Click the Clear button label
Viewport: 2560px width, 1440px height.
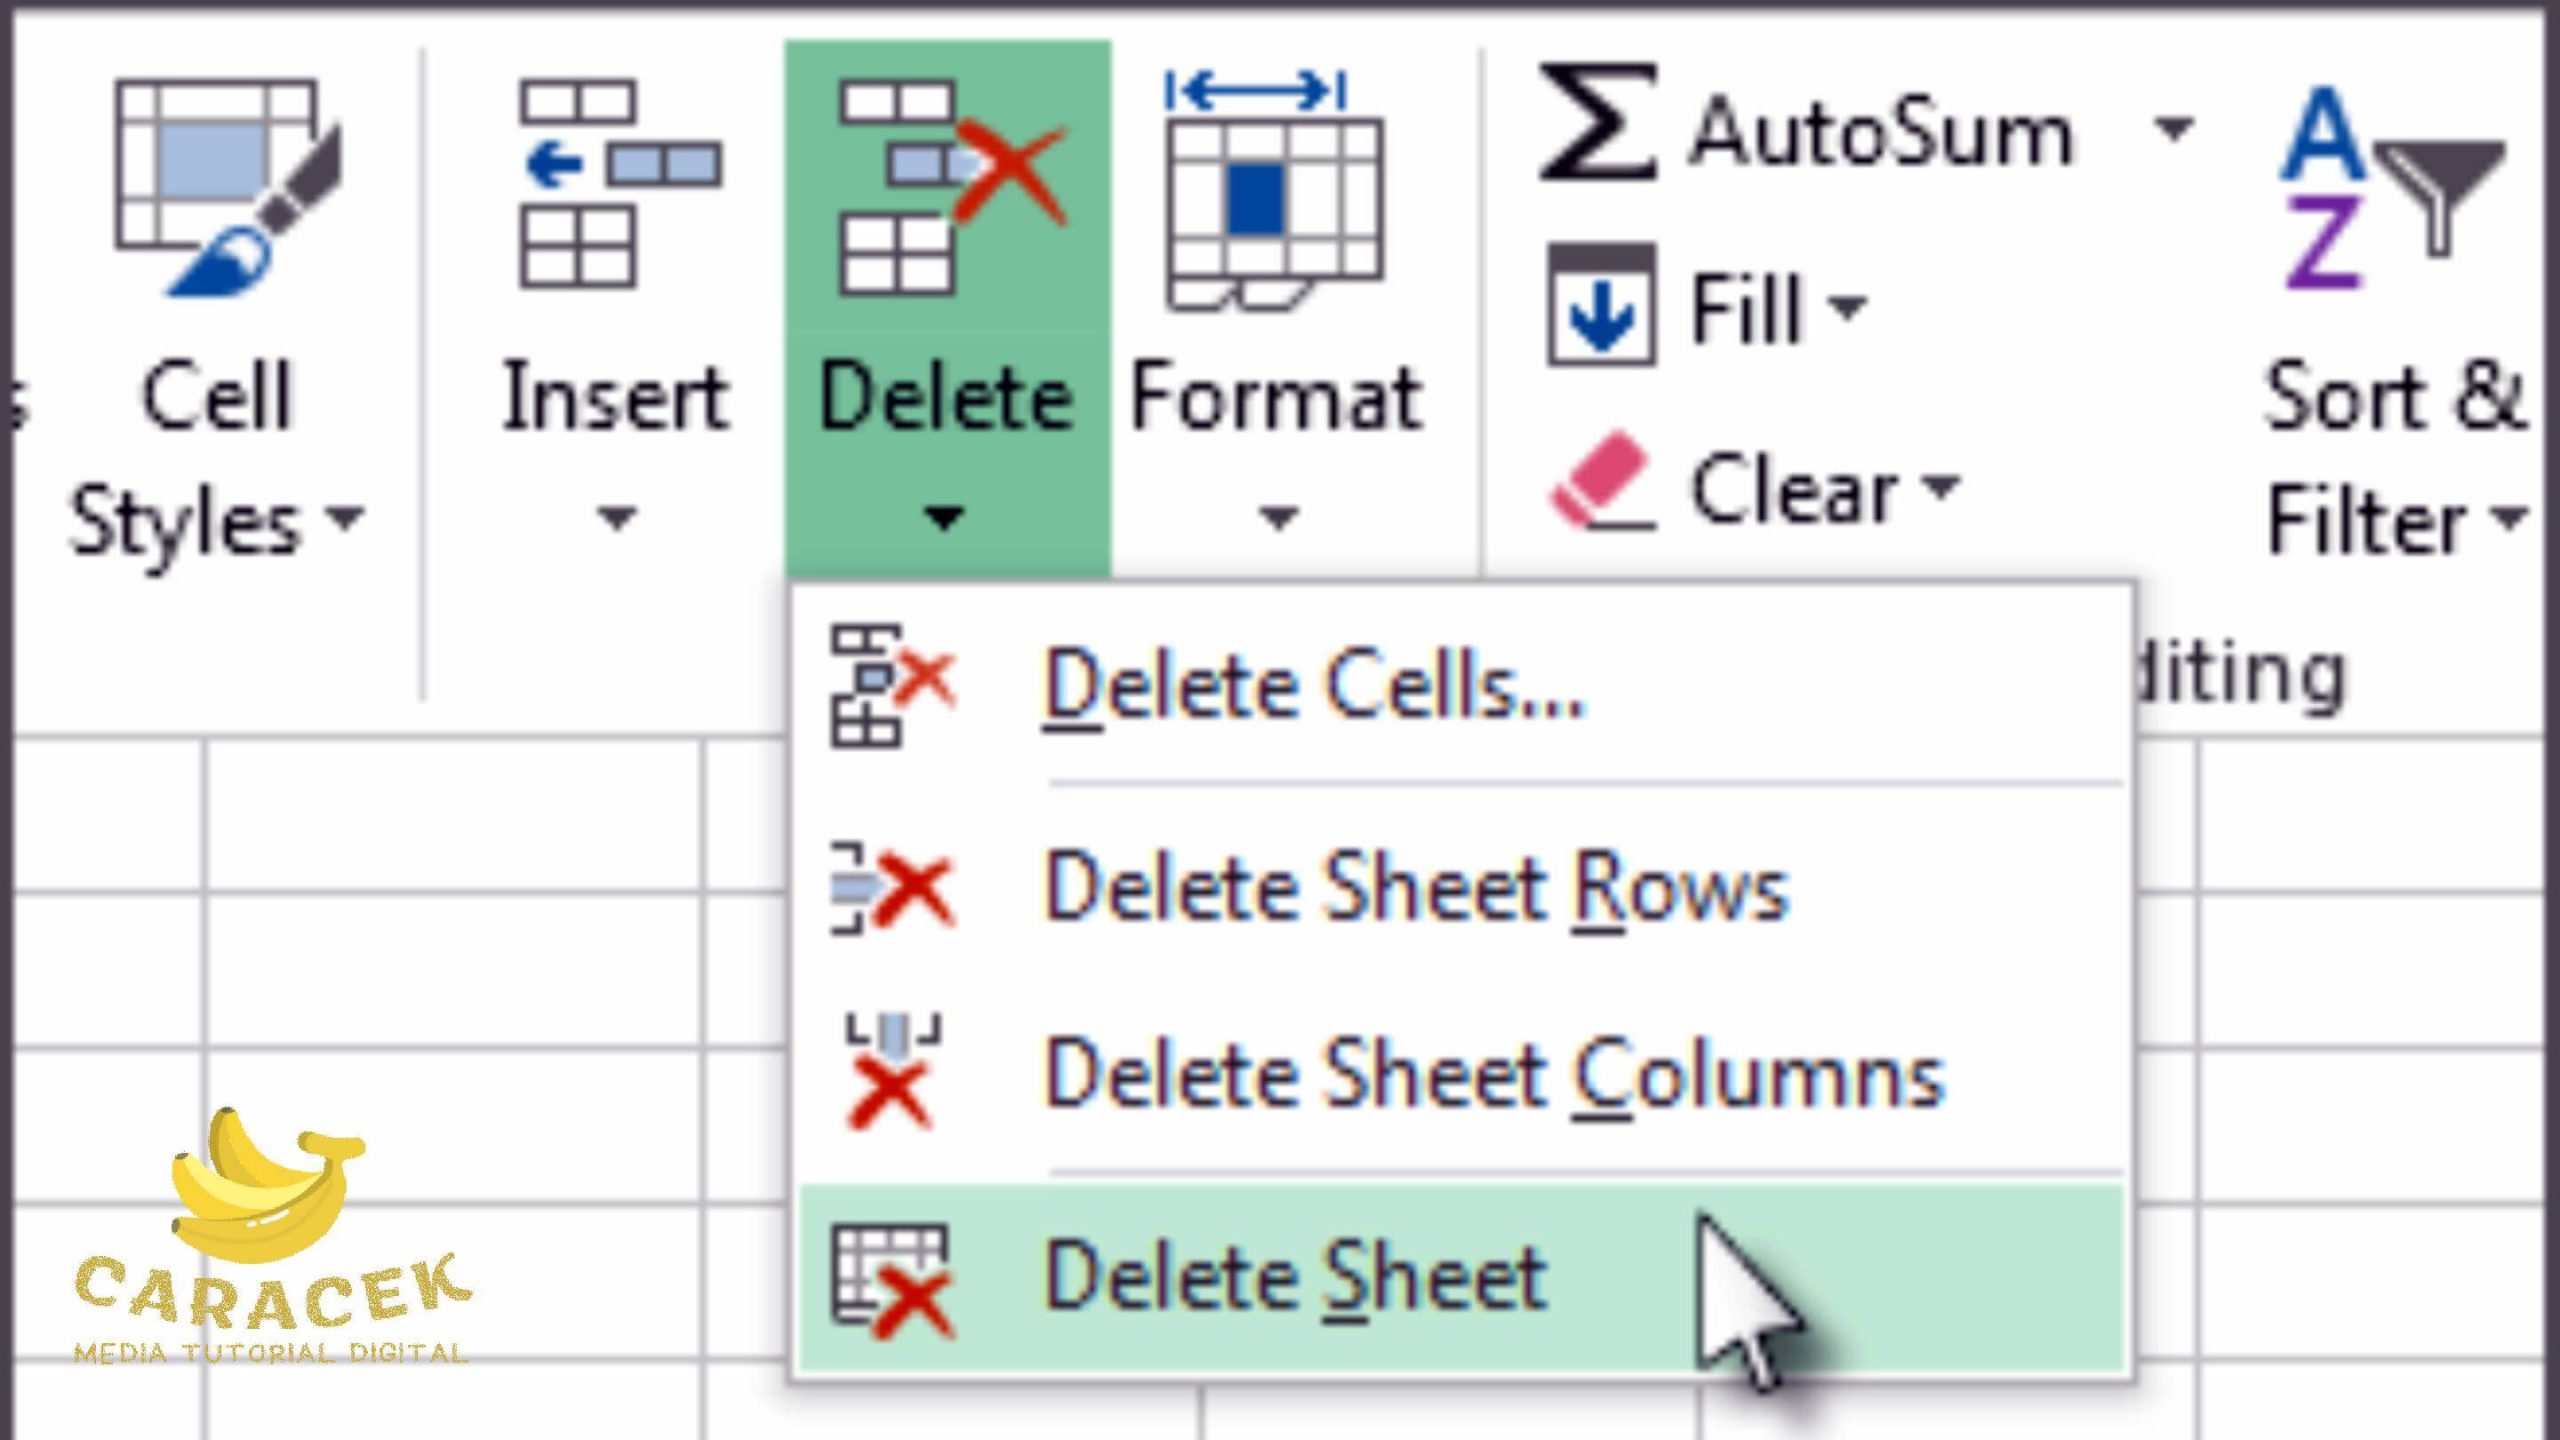[1795, 490]
